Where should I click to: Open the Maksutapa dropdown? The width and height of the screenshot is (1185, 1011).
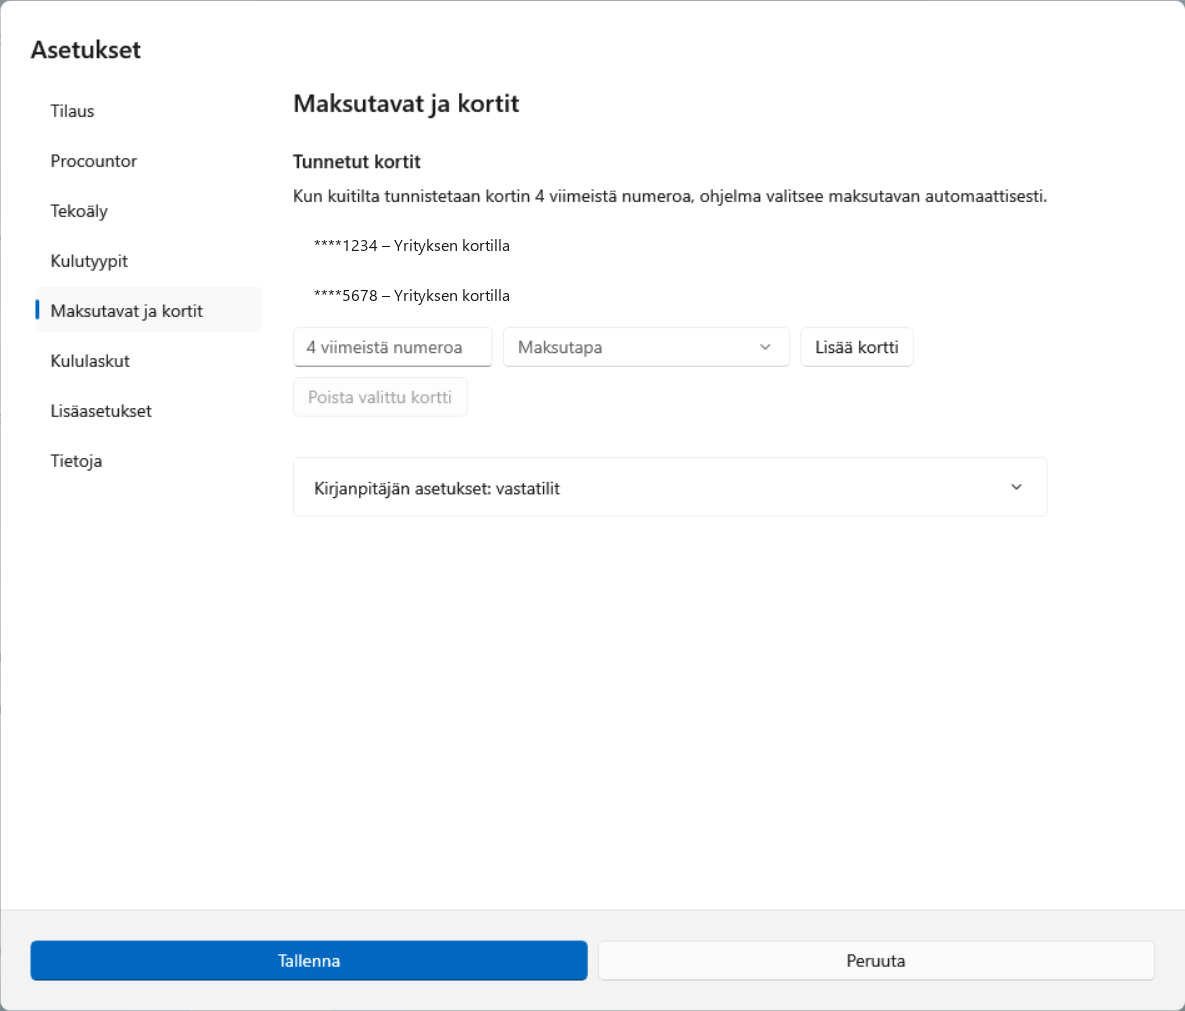point(646,347)
